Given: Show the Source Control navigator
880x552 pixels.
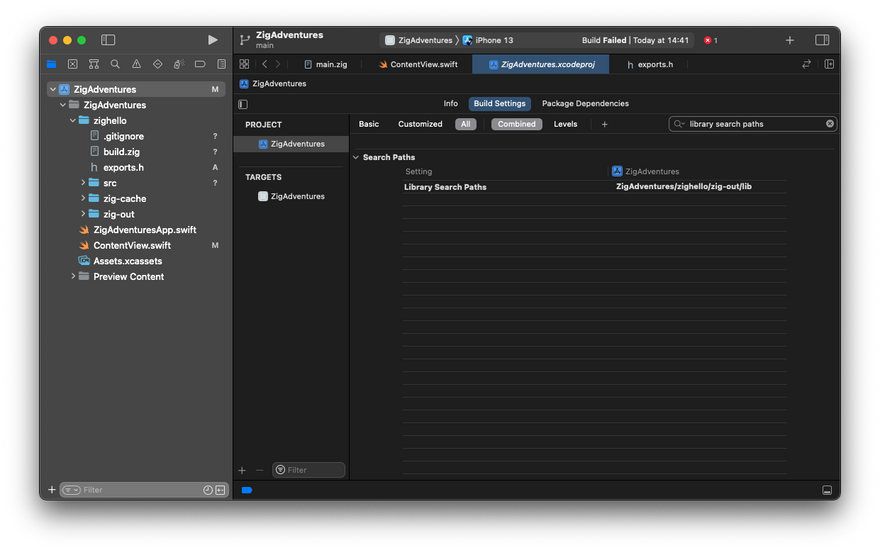Looking at the screenshot, I should (x=73, y=64).
